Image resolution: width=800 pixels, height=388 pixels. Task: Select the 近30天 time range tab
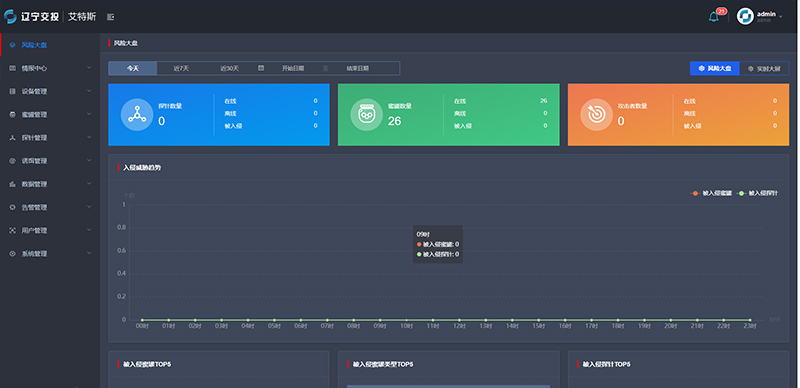(x=229, y=68)
